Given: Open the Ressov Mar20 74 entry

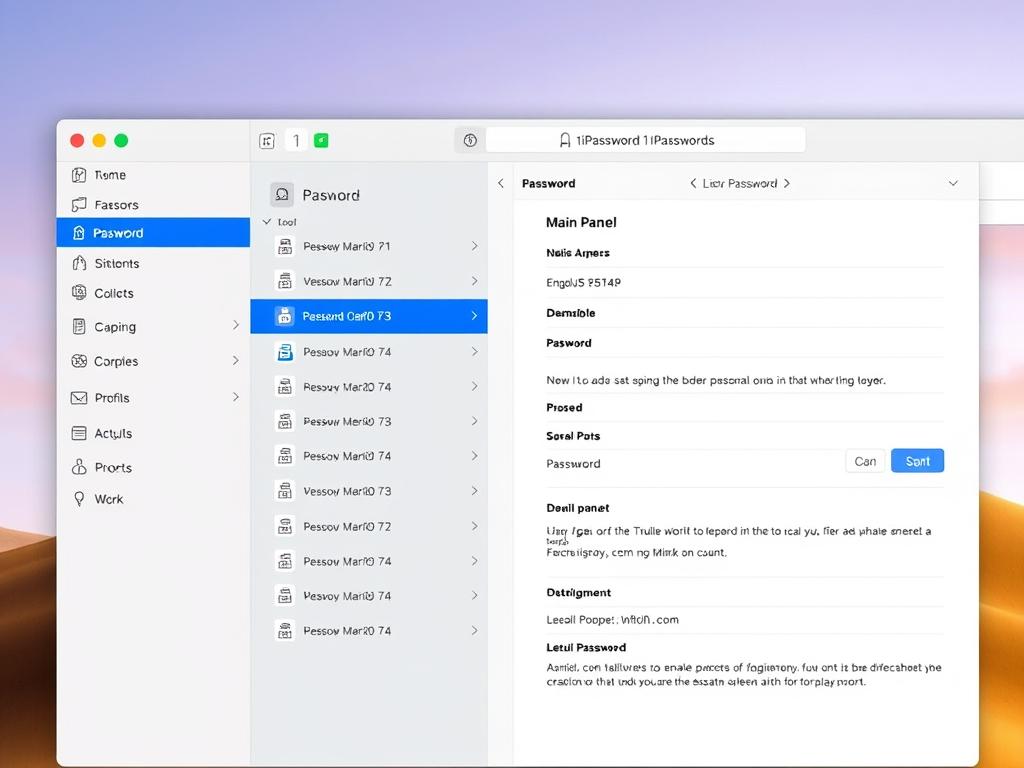Looking at the screenshot, I should 369,387.
